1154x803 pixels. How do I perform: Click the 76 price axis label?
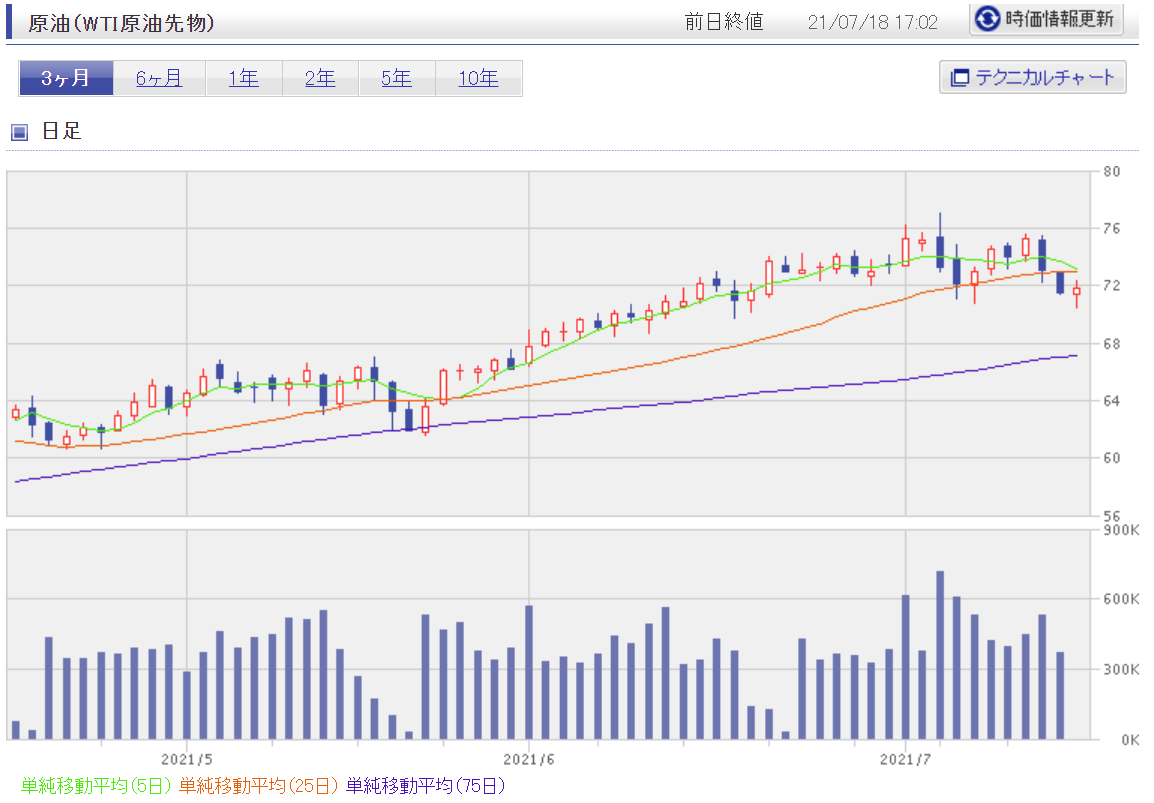pyautogui.click(x=1111, y=228)
